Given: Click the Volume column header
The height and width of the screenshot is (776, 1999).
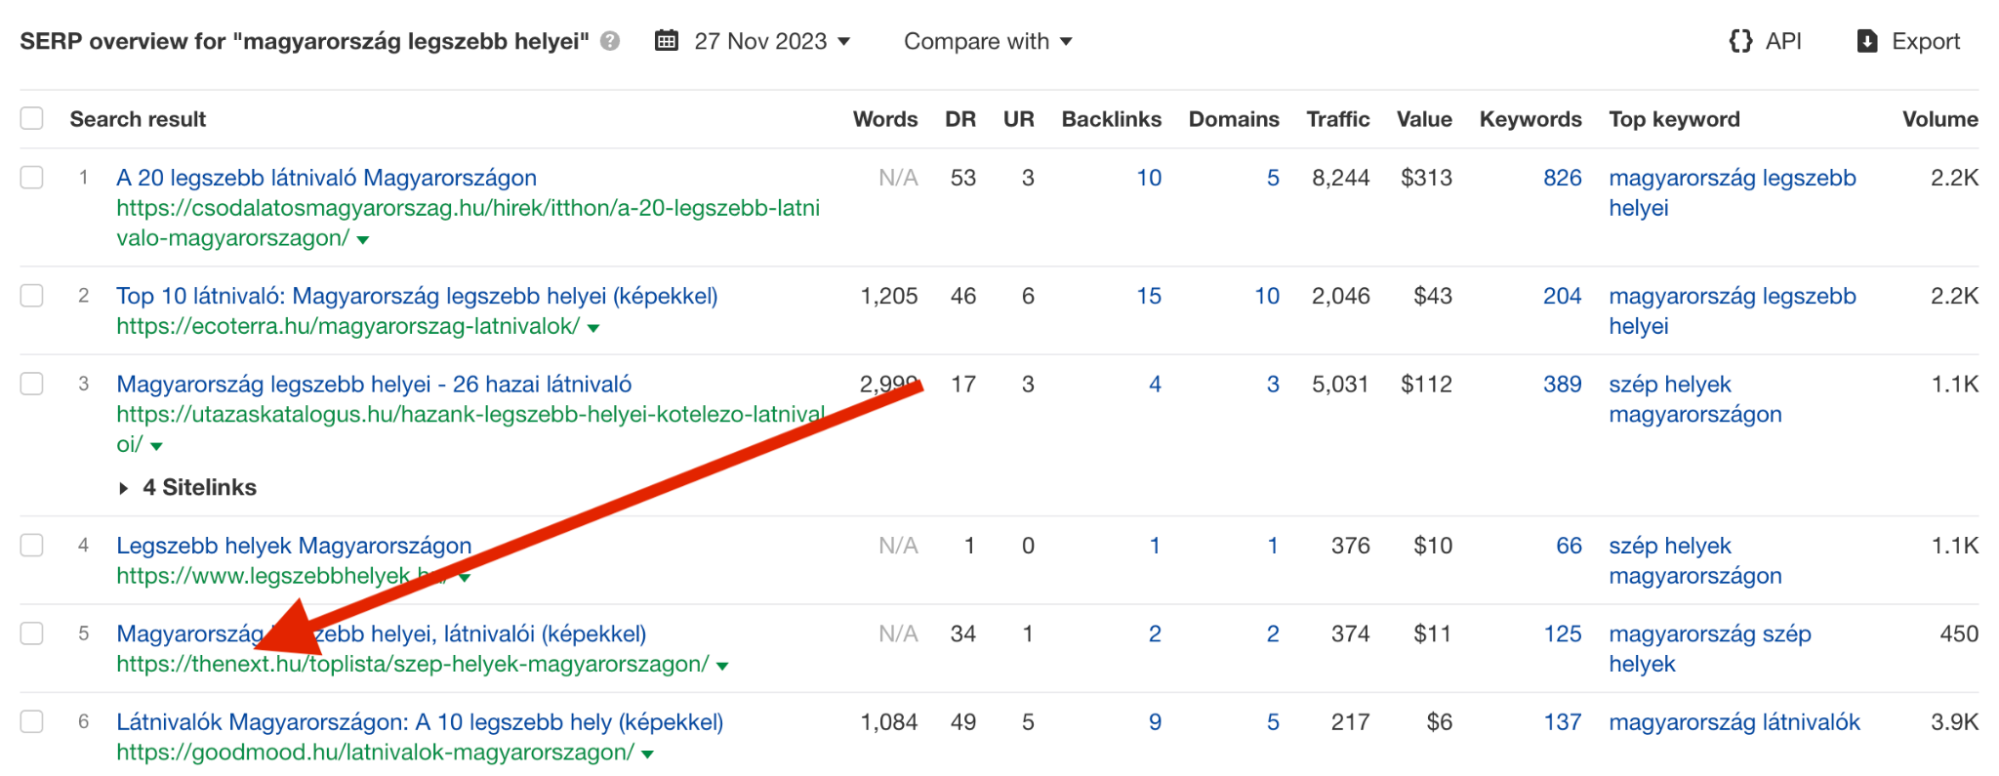Looking at the screenshot, I should pos(1940,119).
